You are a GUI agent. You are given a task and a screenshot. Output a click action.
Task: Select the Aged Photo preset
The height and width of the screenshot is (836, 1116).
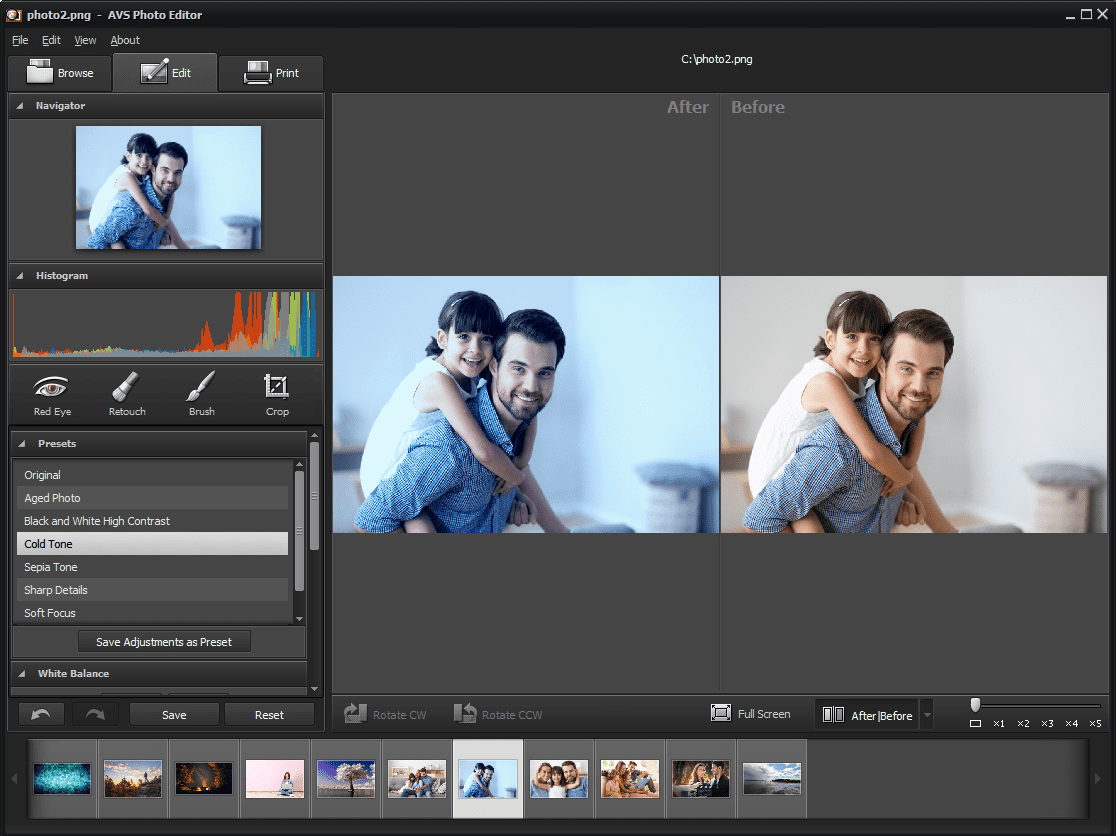click(x=152, y=498)
